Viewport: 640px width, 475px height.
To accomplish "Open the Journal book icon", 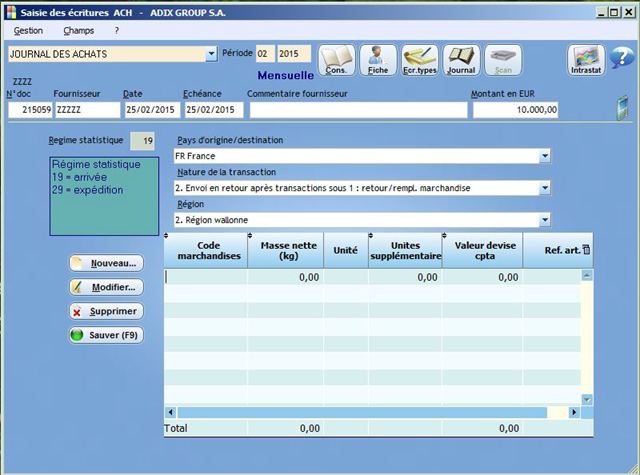I will (x=461, y=60).
